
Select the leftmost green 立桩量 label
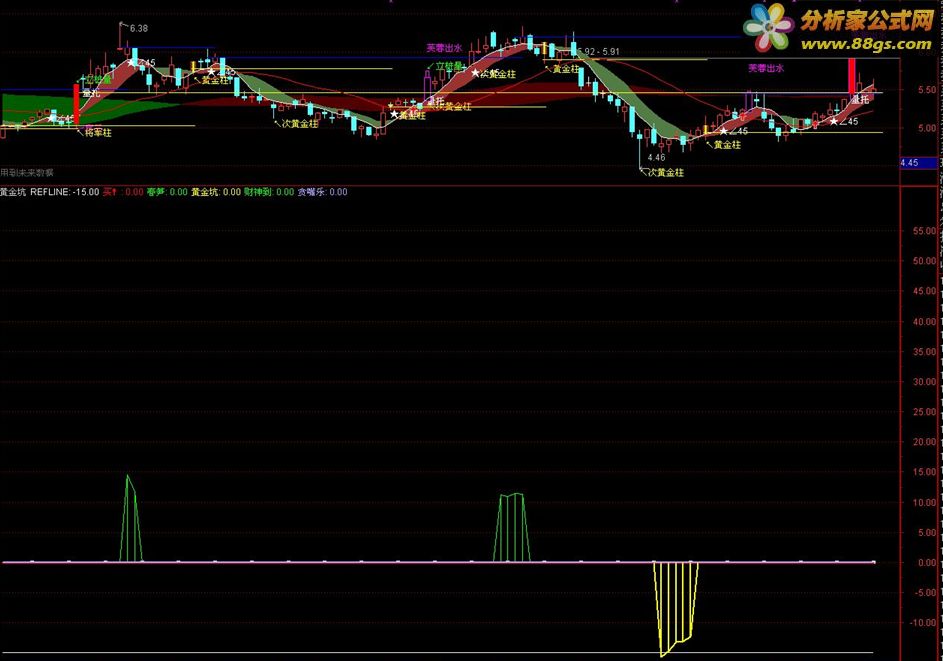tap(99, 79)
